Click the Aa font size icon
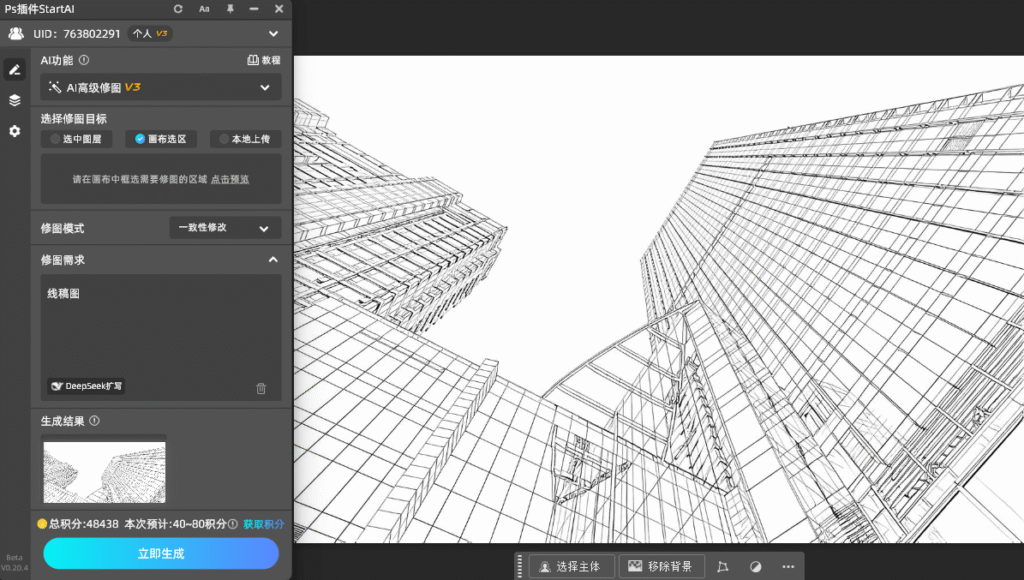The image size is (1024, 580). pyautogui.click(x=204, y=9)
